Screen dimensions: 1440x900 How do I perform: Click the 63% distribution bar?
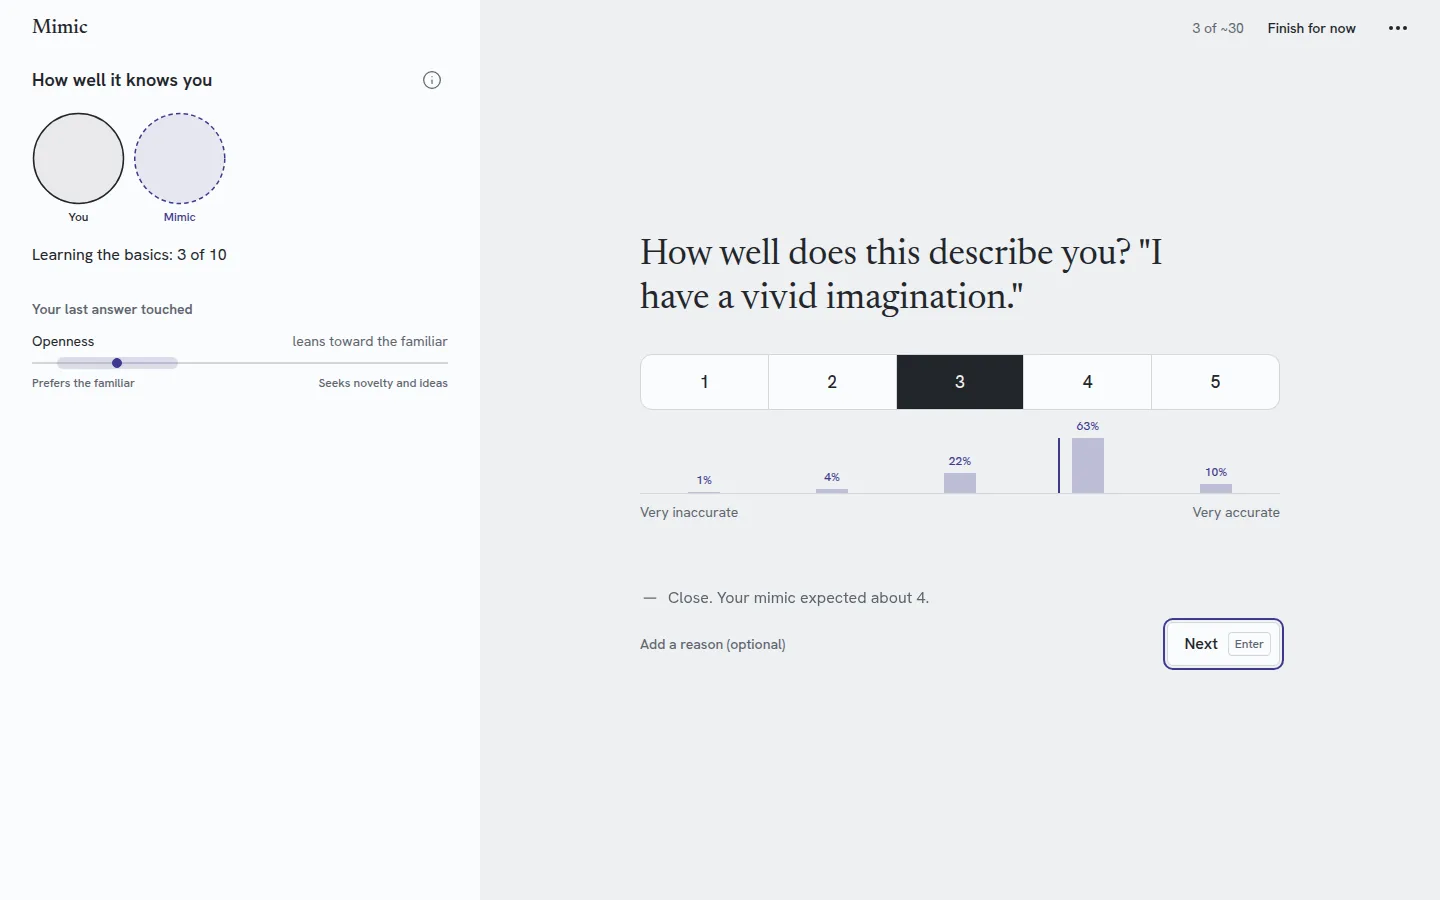tap(1088, 465)
